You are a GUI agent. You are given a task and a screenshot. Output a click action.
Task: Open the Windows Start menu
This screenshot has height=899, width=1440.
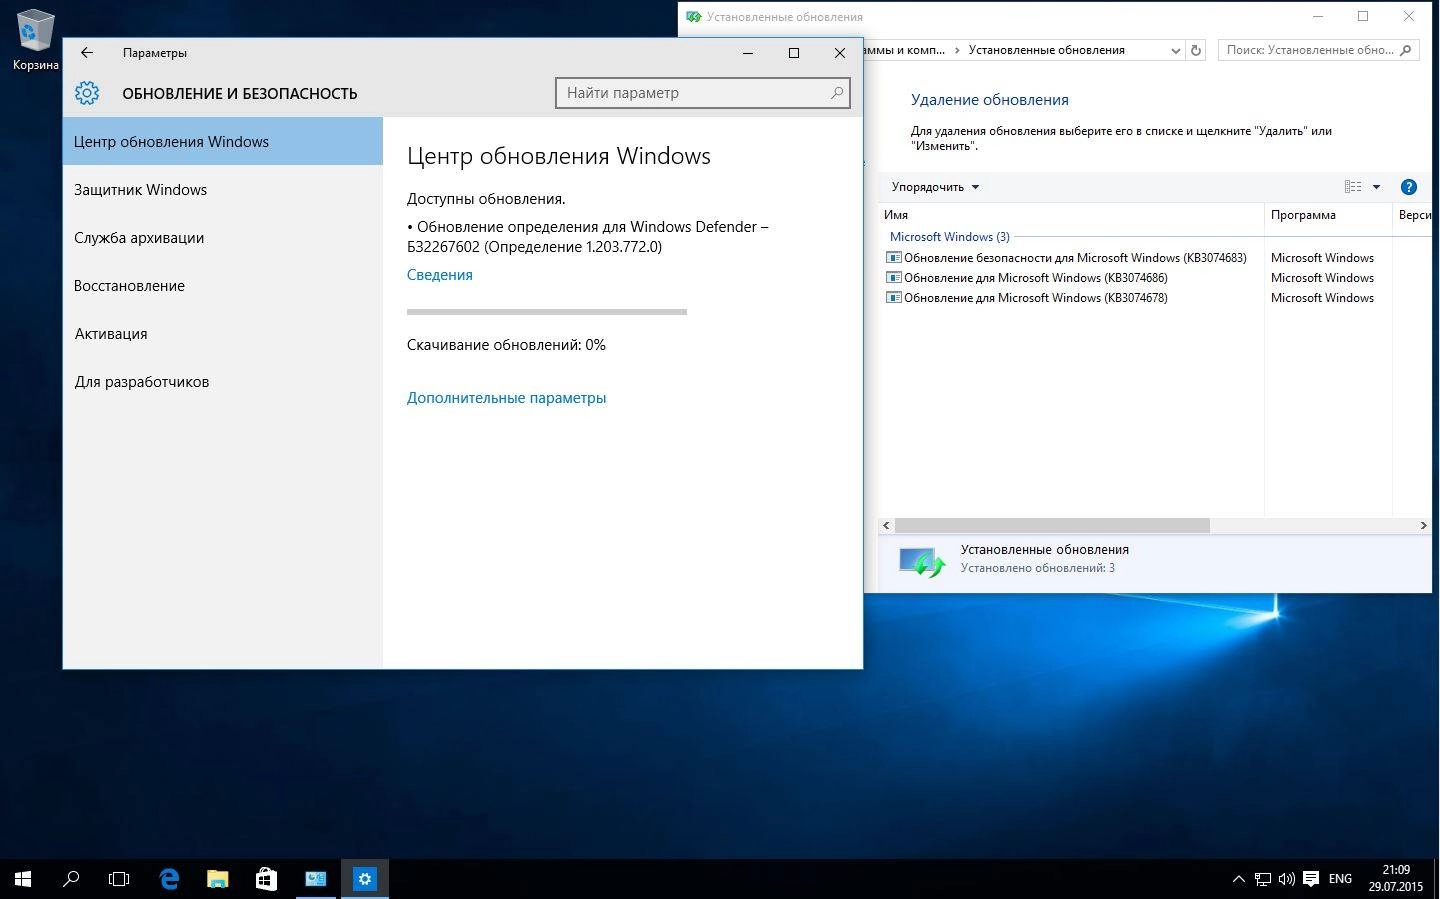coord(23,879)
